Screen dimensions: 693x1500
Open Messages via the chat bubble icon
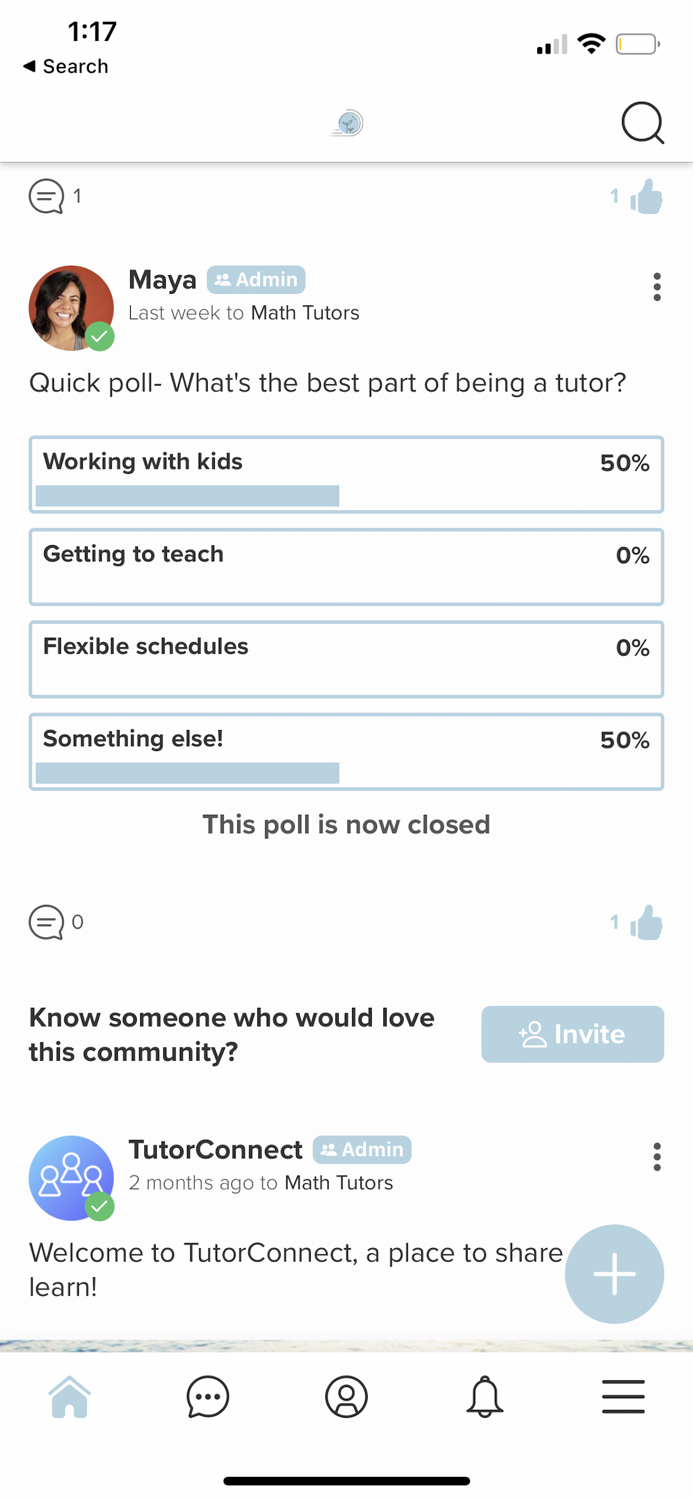tap(207, 1396)
